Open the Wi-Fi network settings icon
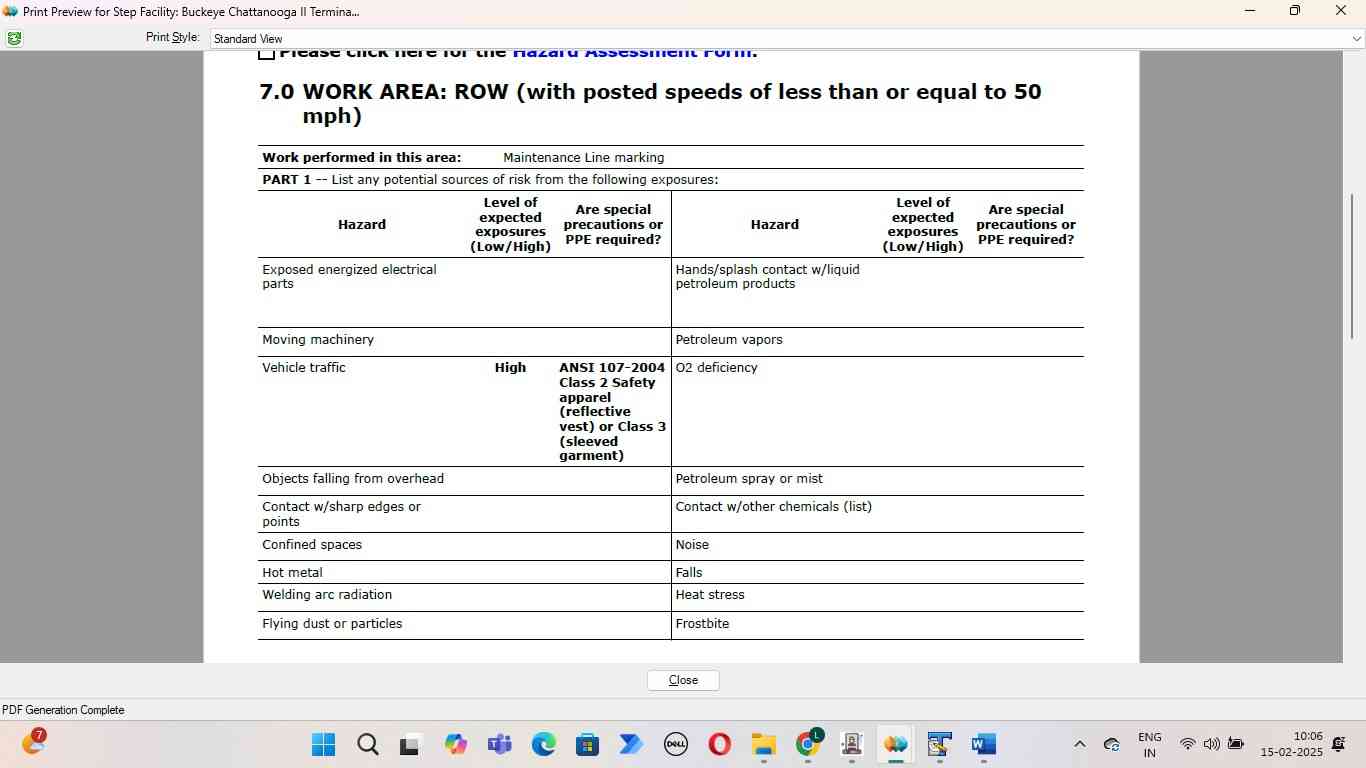The image size is (1366, 768). coord(1188,744)
